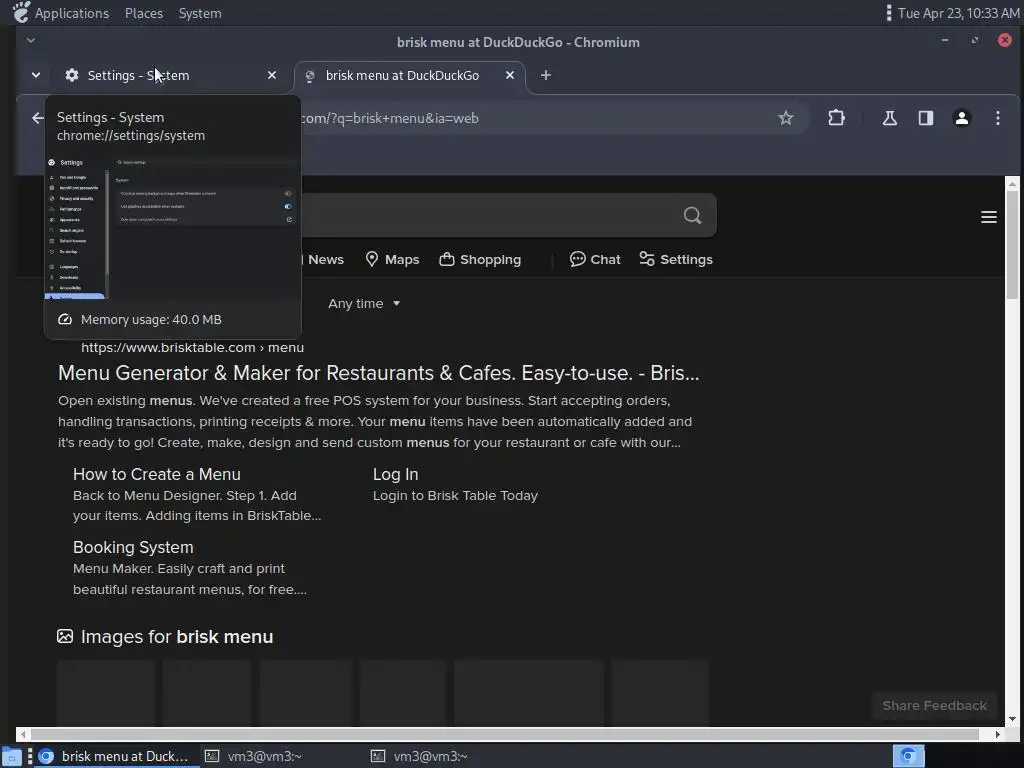1024x768 pixels.
Task: Open Chromium three-dot menu
Action: coord(997,118)
